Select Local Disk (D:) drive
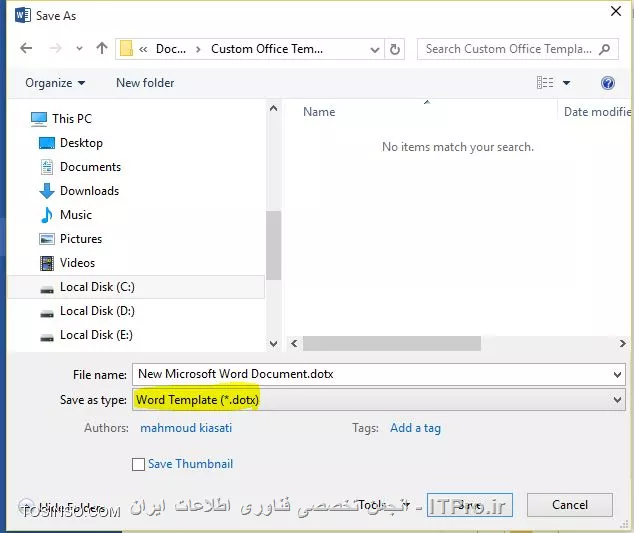Viewport: 634px width, 533px height. tap(87, 311)
